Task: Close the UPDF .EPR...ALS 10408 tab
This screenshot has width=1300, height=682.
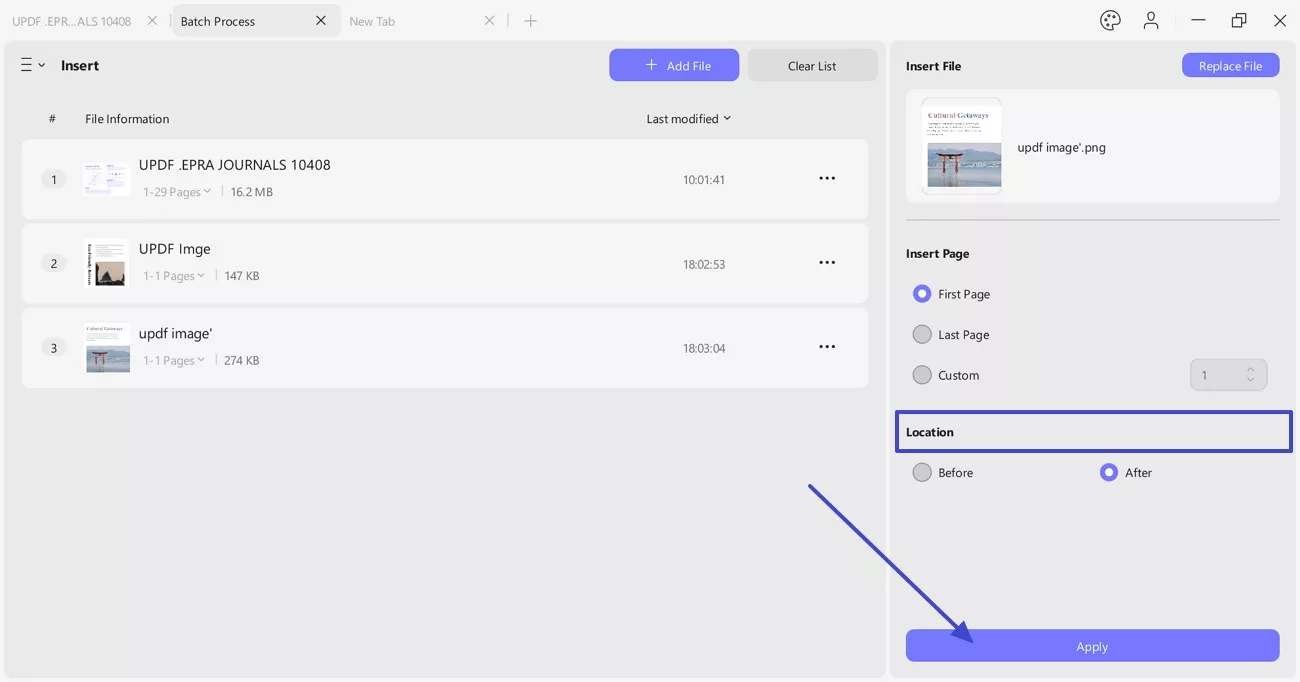Action: [152, 21]
